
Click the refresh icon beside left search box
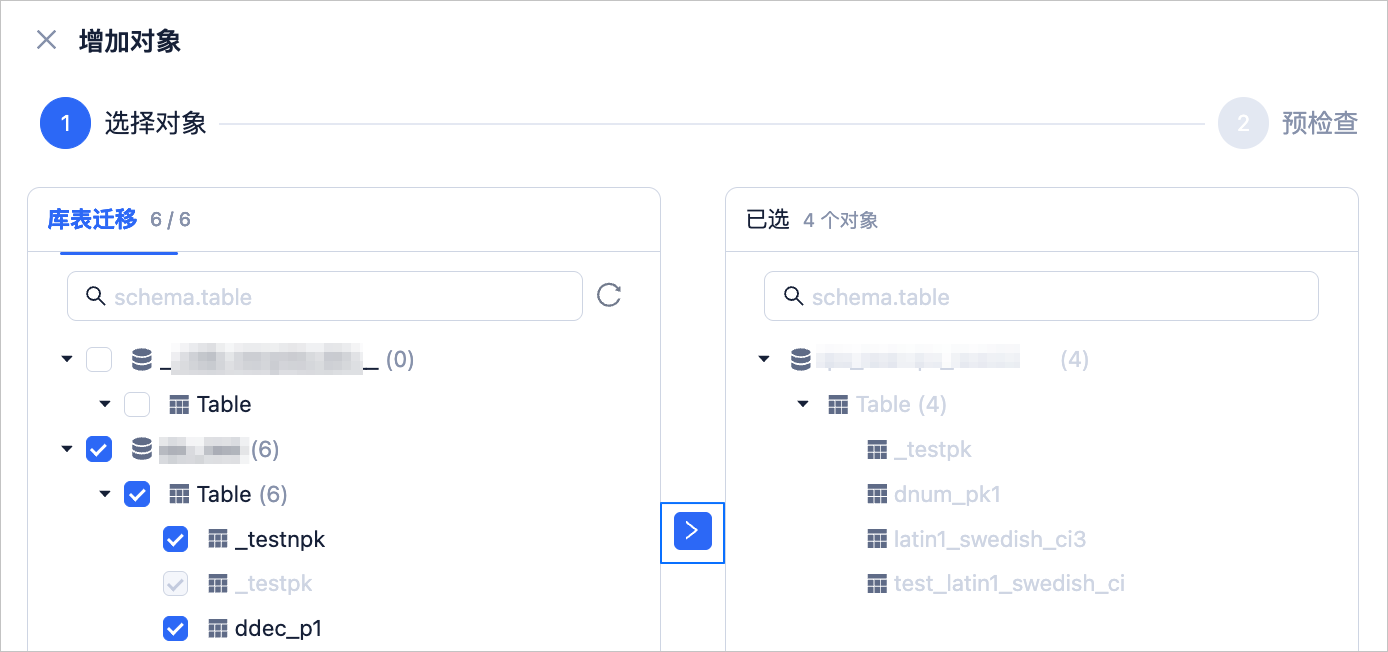point(609,295)
